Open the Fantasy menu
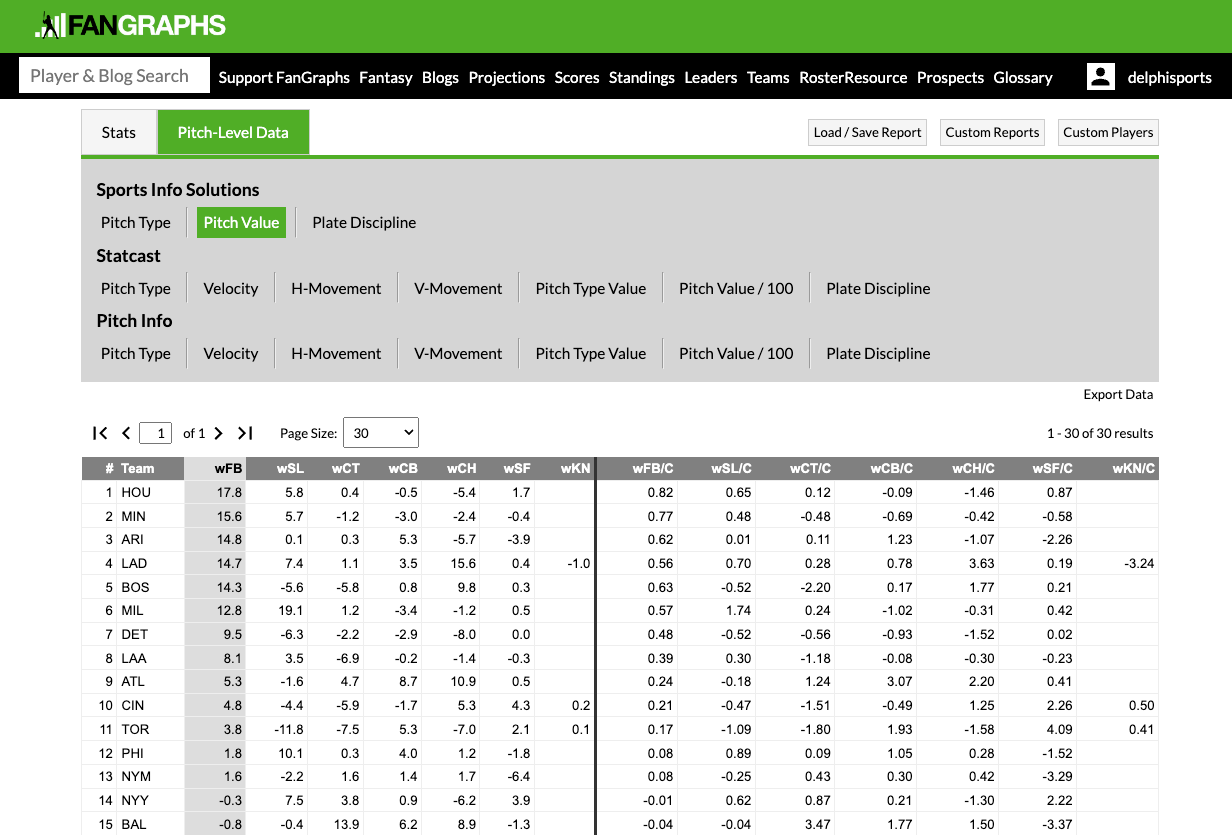This screenshot has width=1232, height=835. click(386, 77)
